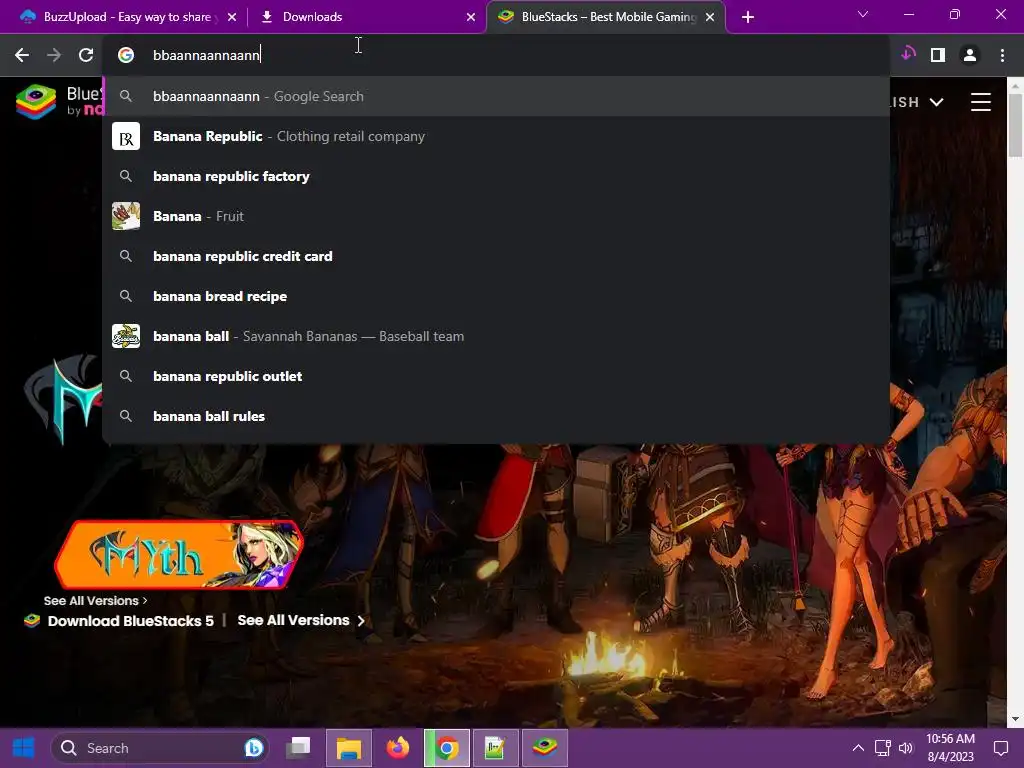Viewport: 1024px width, 768px height.
Task: Click the taskbar Search box
Action: pos(160,748)
